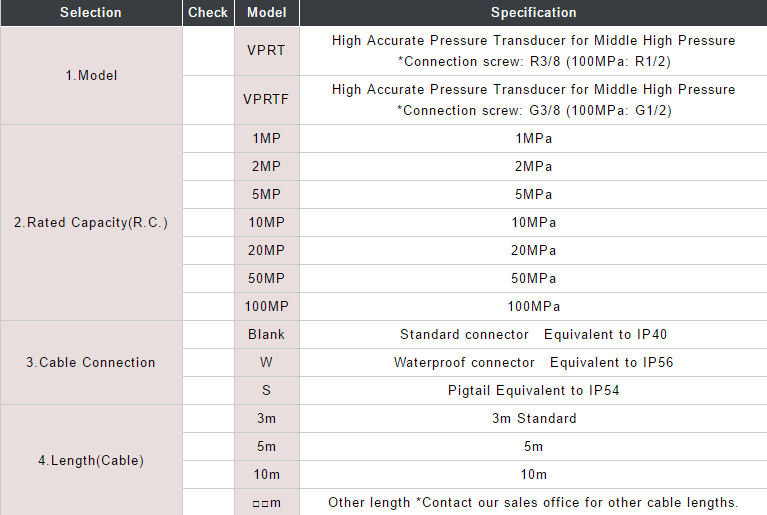Image resolution: width=767 pixels, height=515 pixels.
Task: Select the Blank cable connection cell
Action: 267,335
